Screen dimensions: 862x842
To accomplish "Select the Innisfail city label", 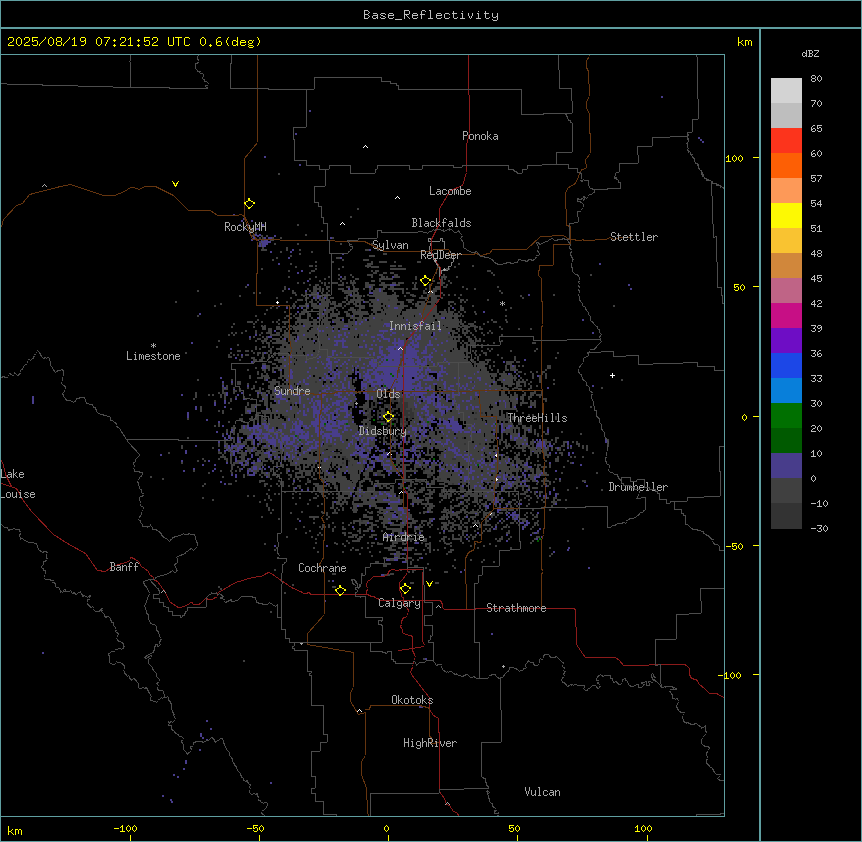I will (415, 326).
